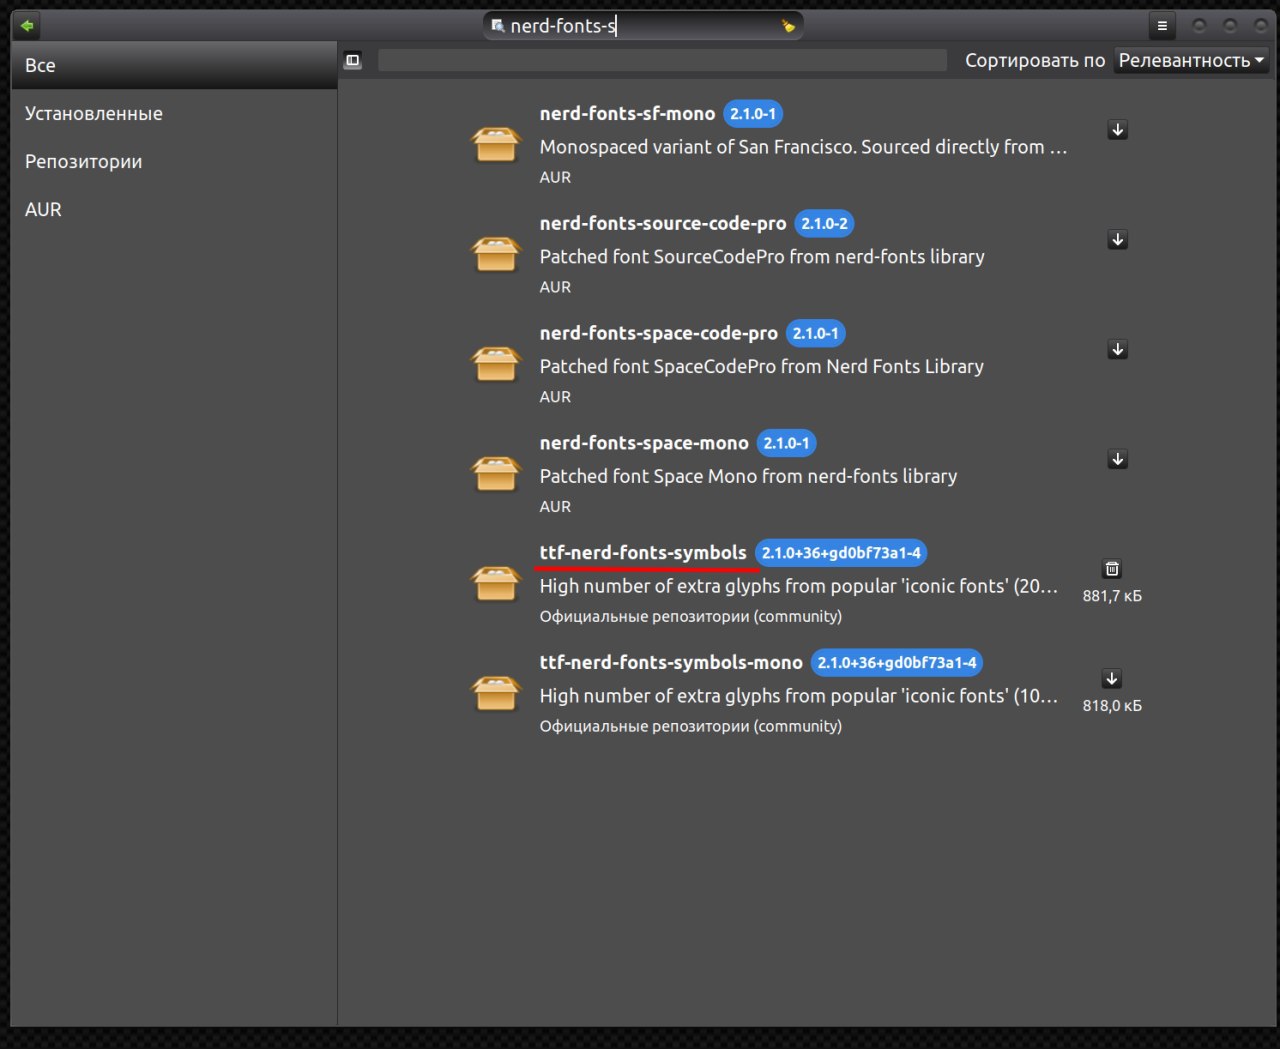This screenshot has height=1049, width=1280.
Task: Click version badge 2.1.0-1 of nerd-fonts-sf-mono
Action: (753, 114)
